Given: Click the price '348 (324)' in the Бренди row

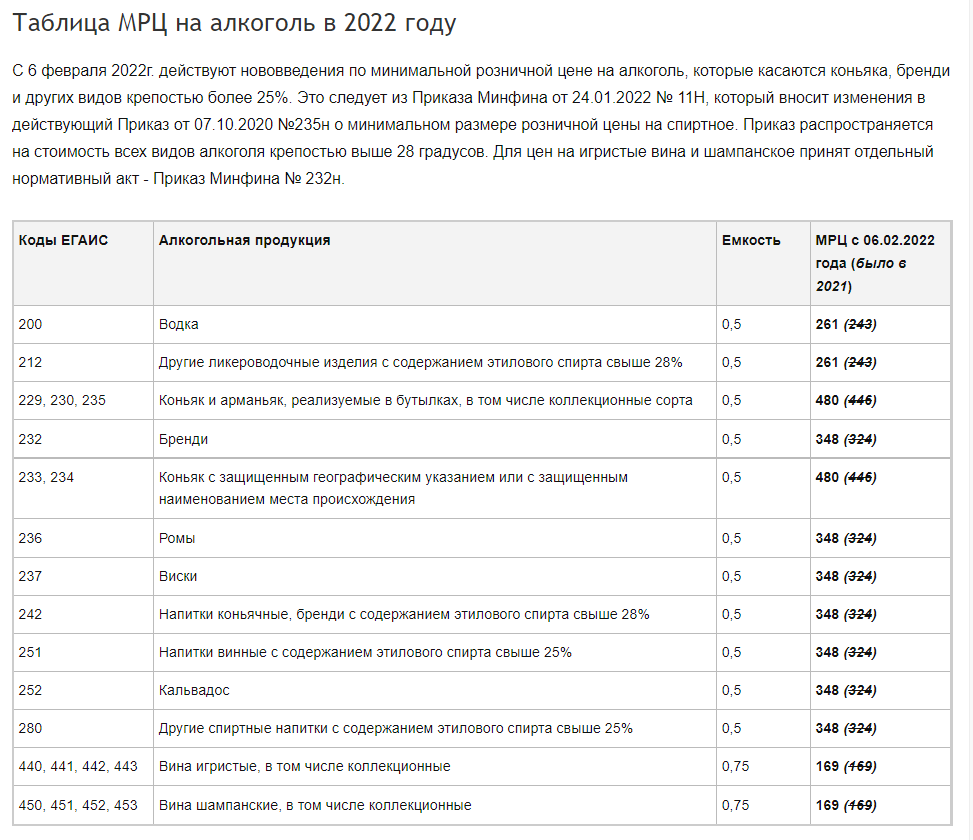Looking at the screenshot, I should 881,439.
